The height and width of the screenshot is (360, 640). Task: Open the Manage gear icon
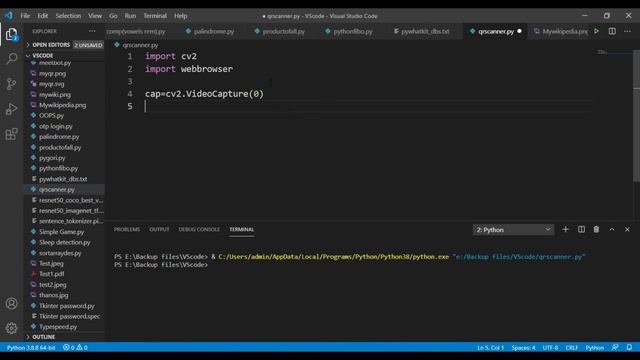click(x=11, y=328)
